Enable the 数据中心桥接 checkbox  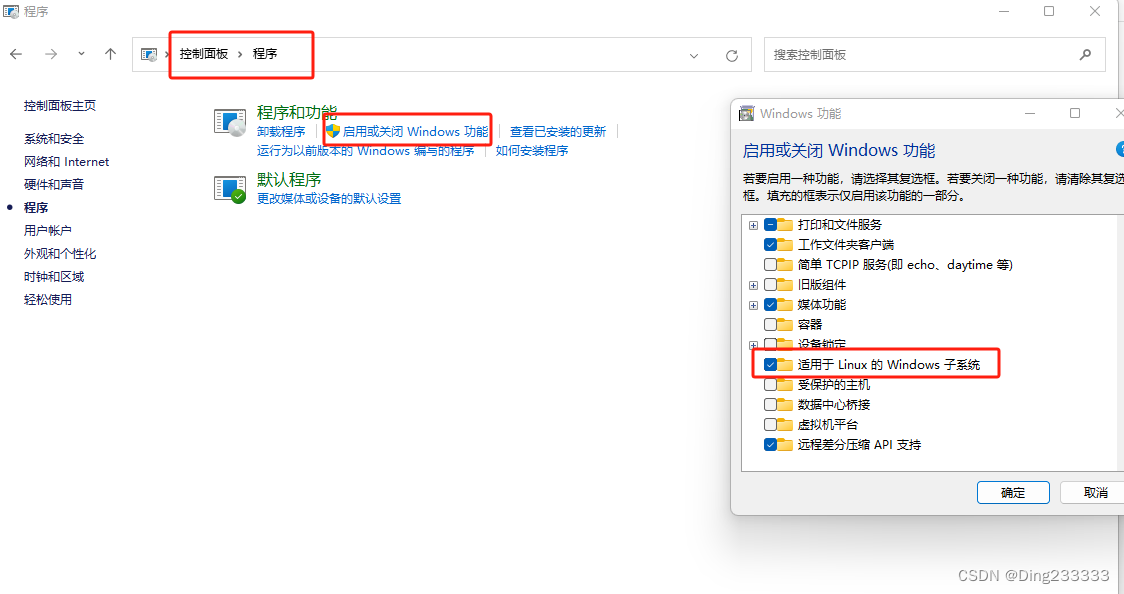tap(770, 404)
